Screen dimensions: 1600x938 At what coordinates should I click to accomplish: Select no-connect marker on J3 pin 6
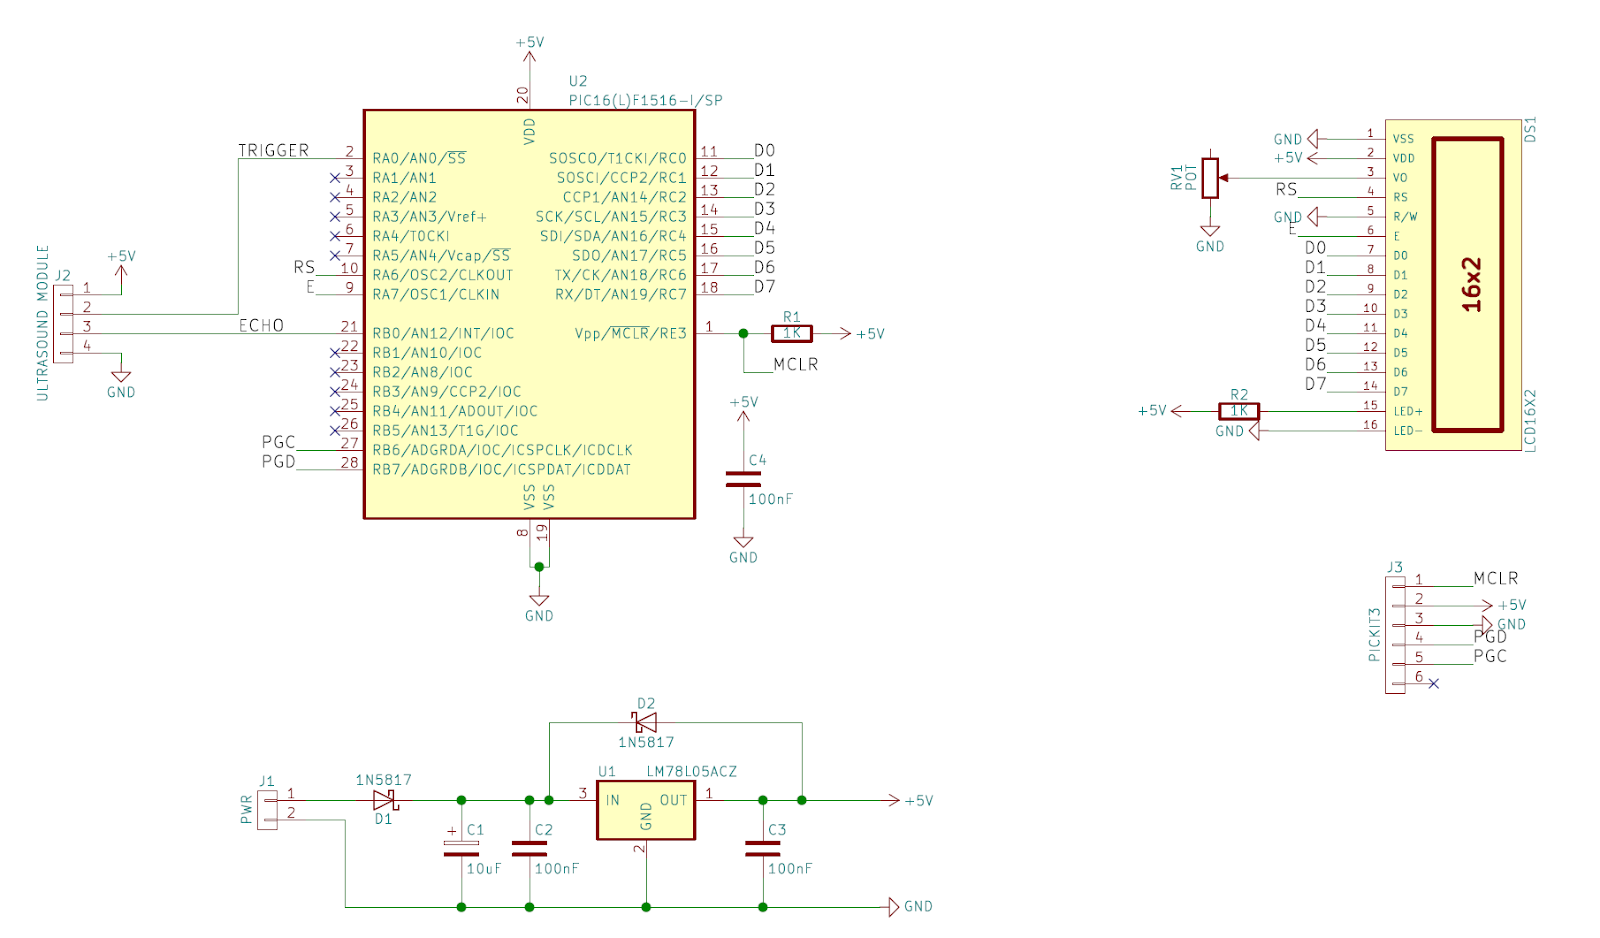[1433, 684]
